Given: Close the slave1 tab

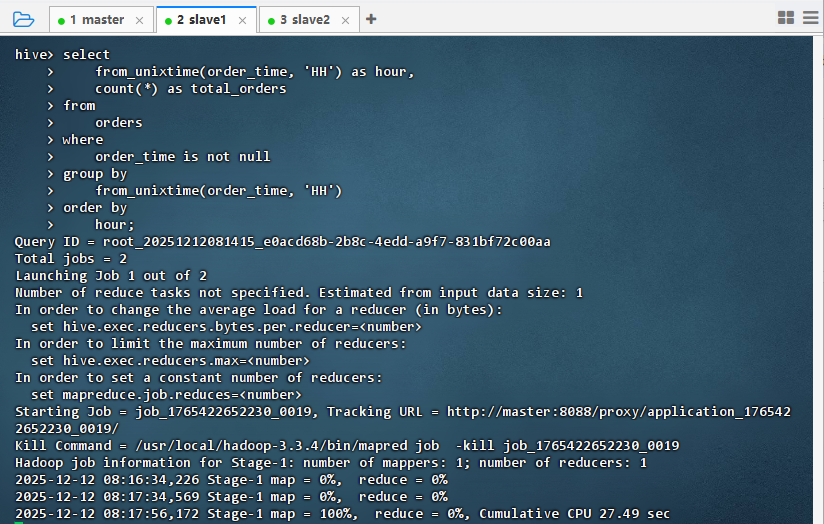Looking at the screenshot, I should 242,20.
